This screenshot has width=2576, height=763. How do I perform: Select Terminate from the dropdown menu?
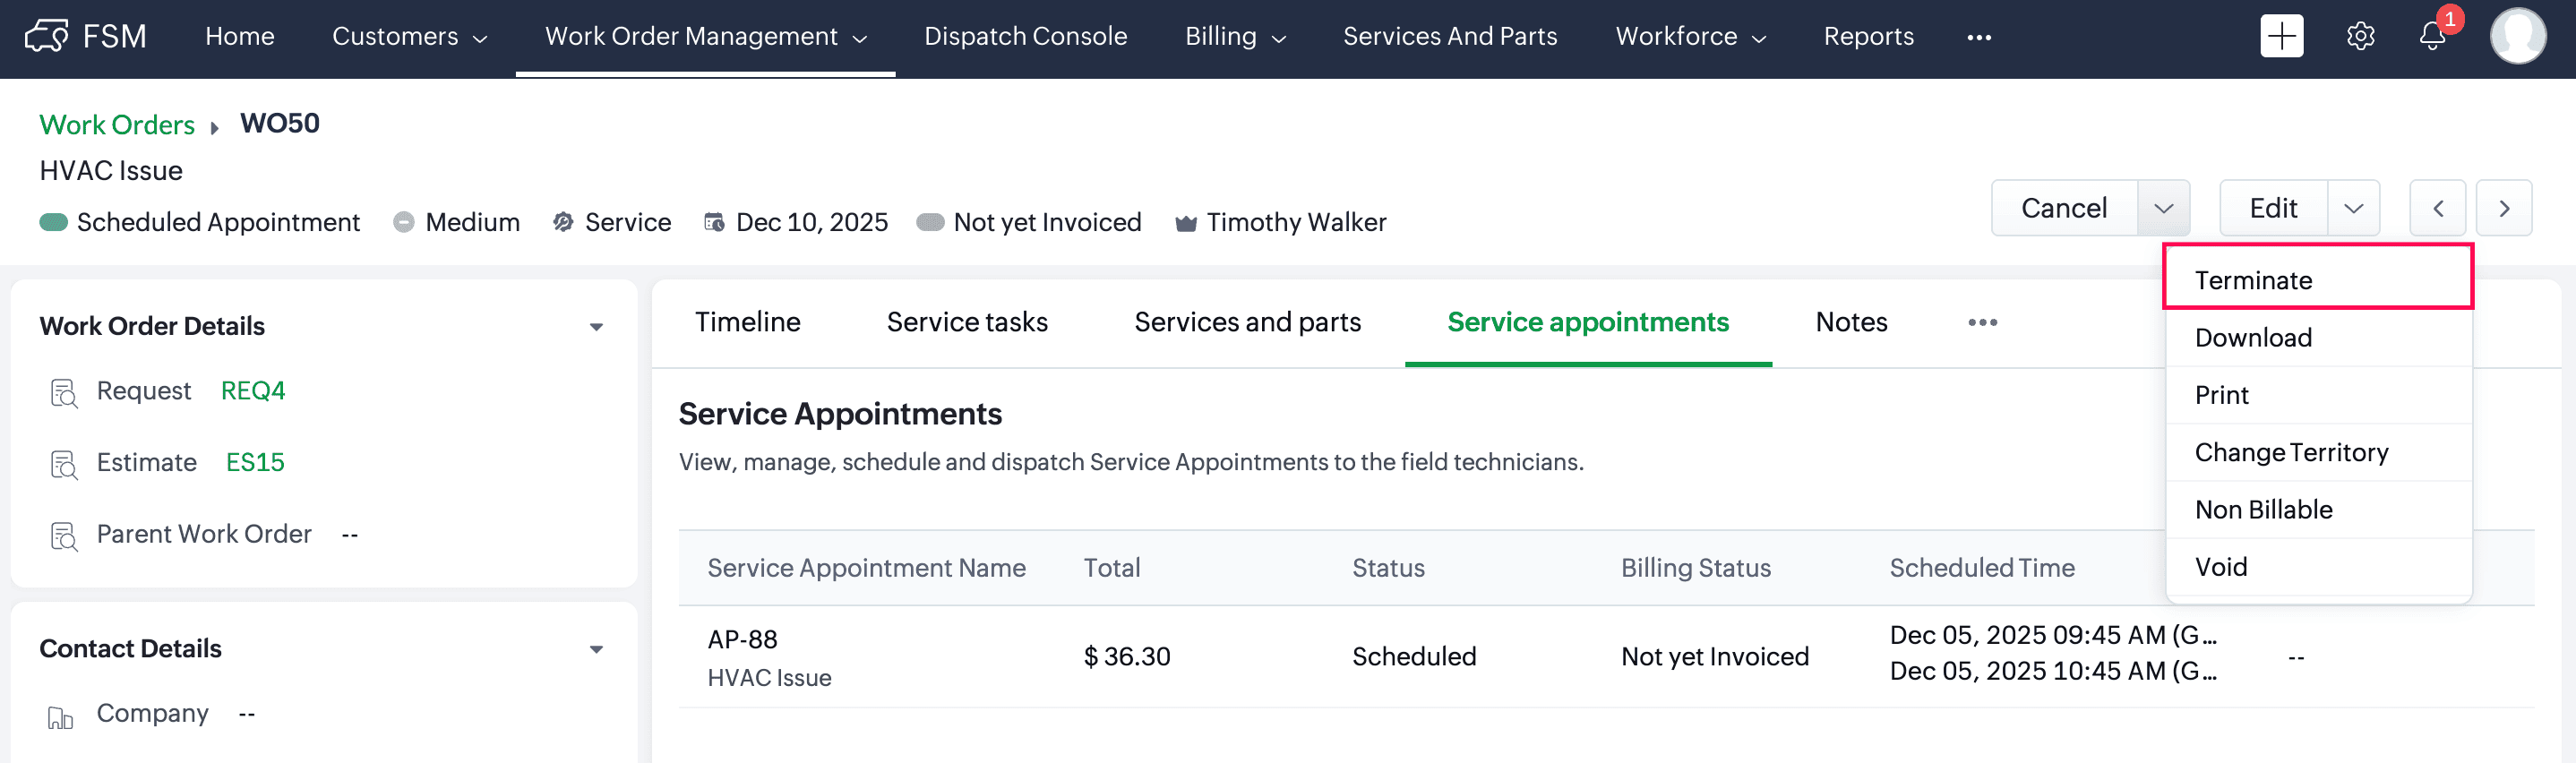[x=2253, y=280]
